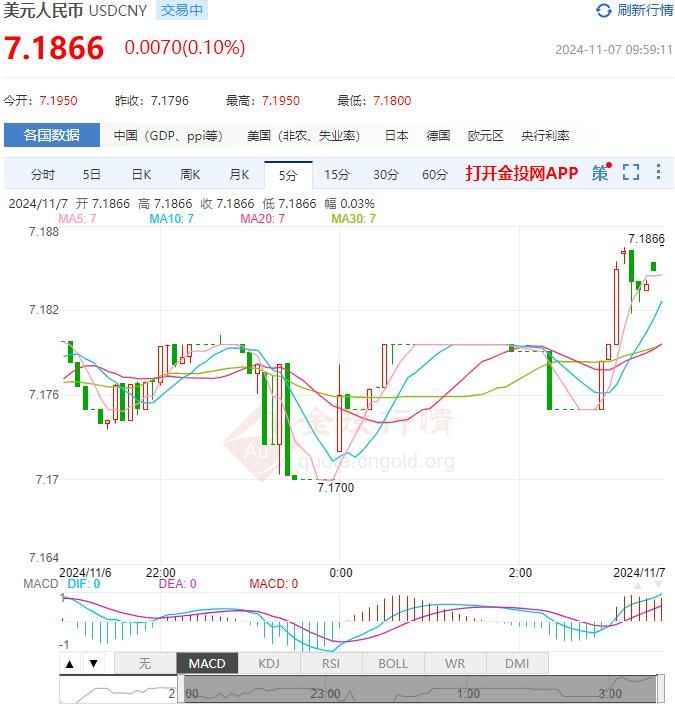Image resolution: width=675 pixels, height=705 pixels.
Task: Click the MACD: 0 value label
Action: point(273,584)
